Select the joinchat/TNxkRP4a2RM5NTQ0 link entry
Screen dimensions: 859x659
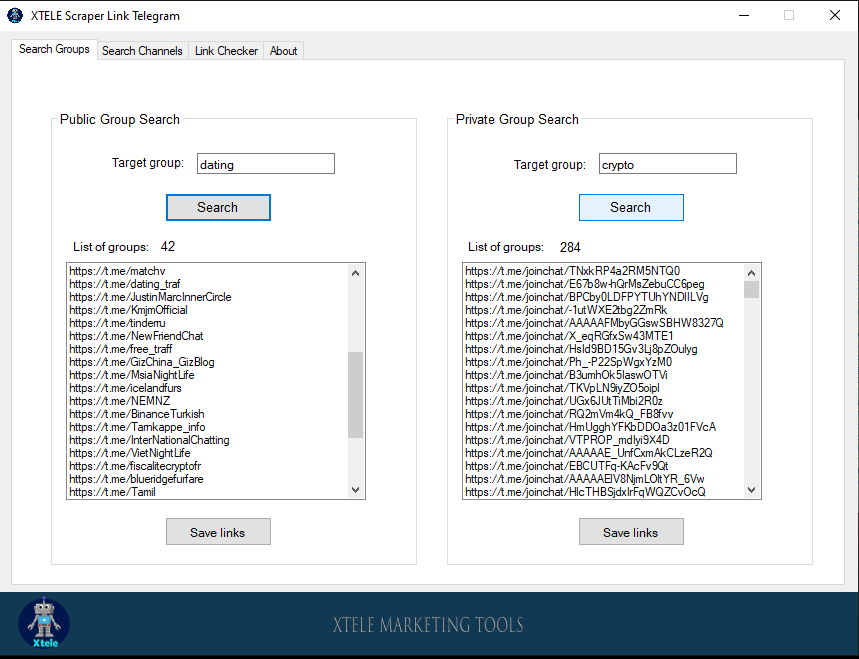572,271
